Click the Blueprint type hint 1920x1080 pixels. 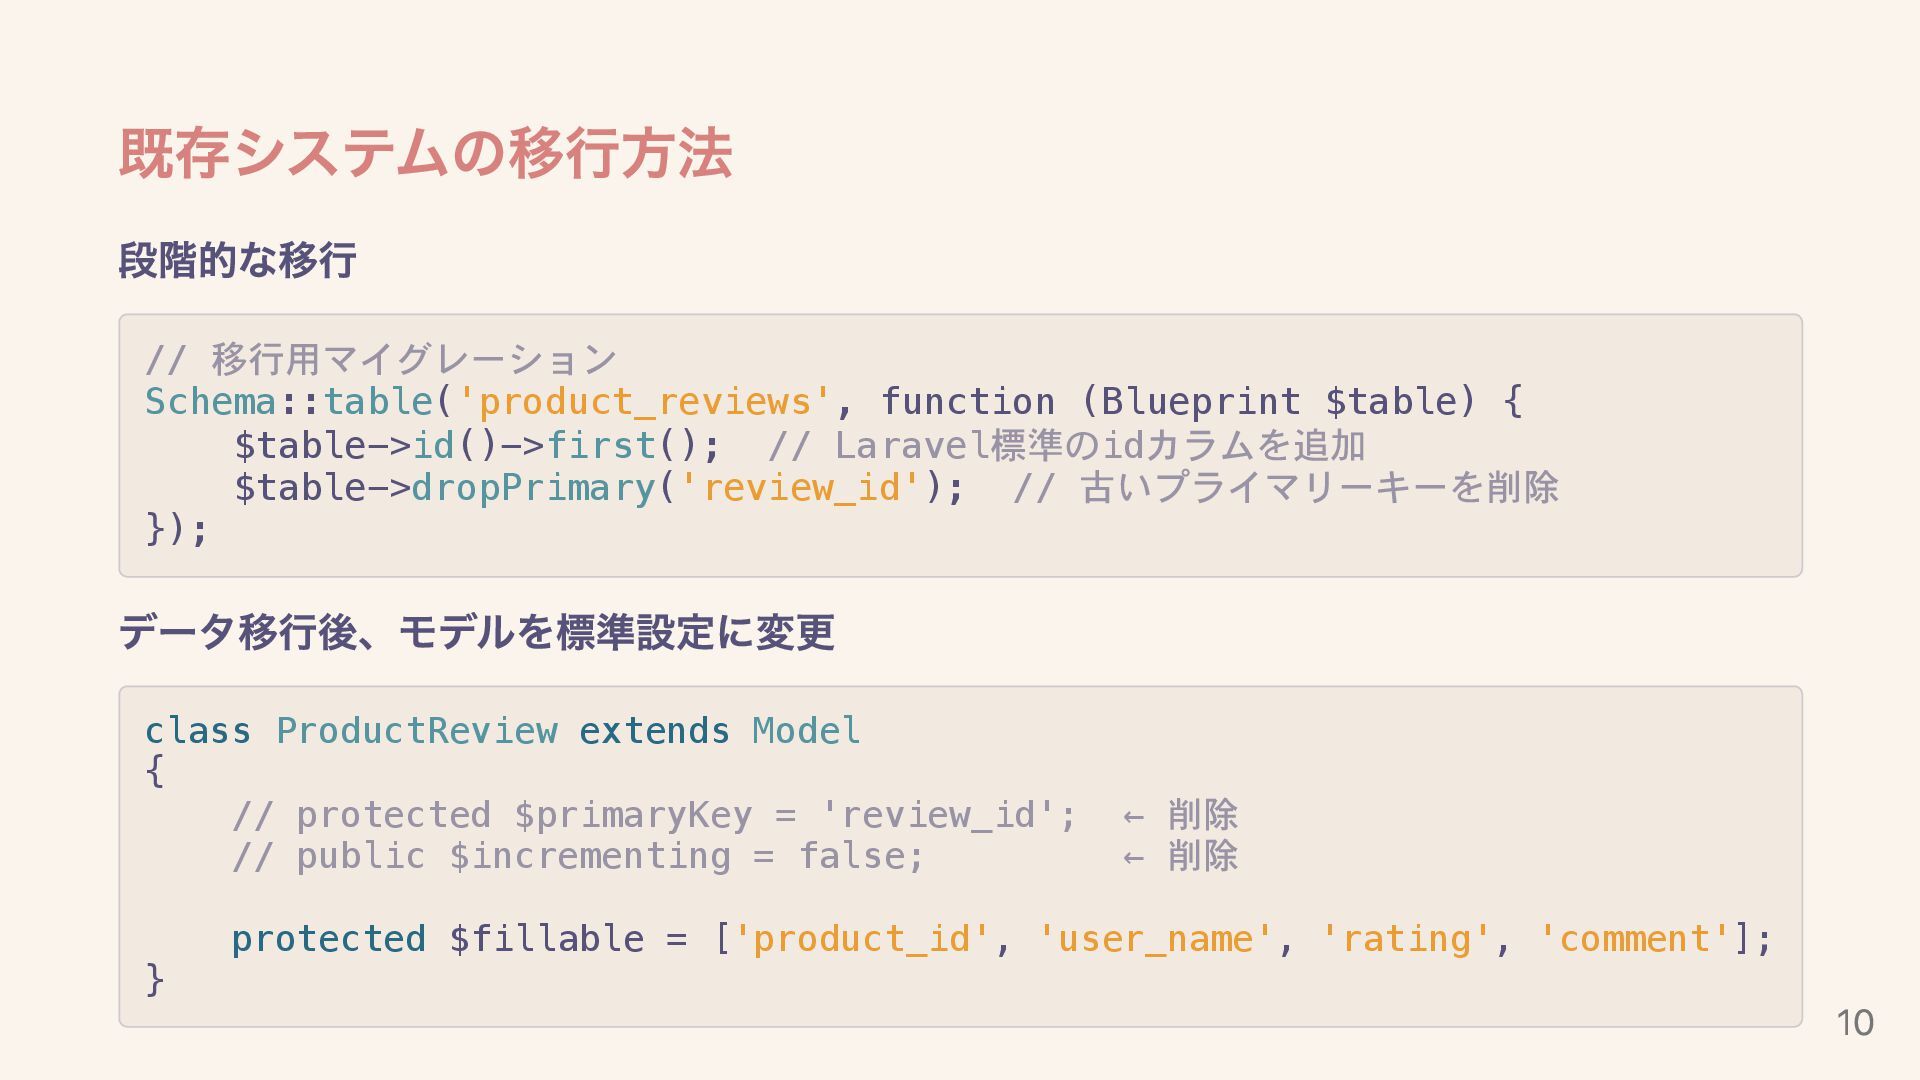coord(1200,402)
